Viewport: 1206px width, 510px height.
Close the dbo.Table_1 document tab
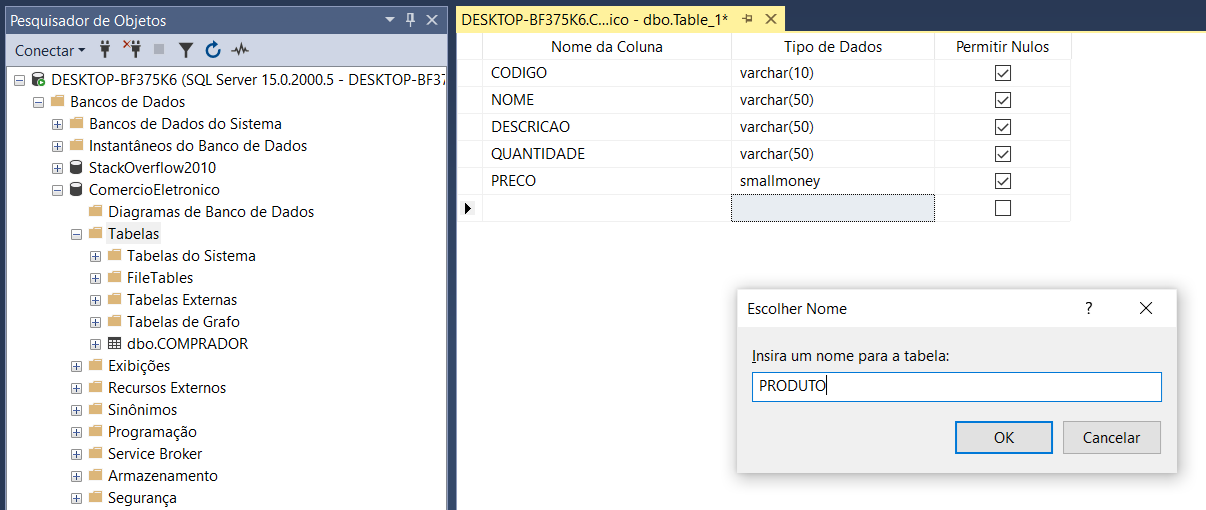[770, 20]
